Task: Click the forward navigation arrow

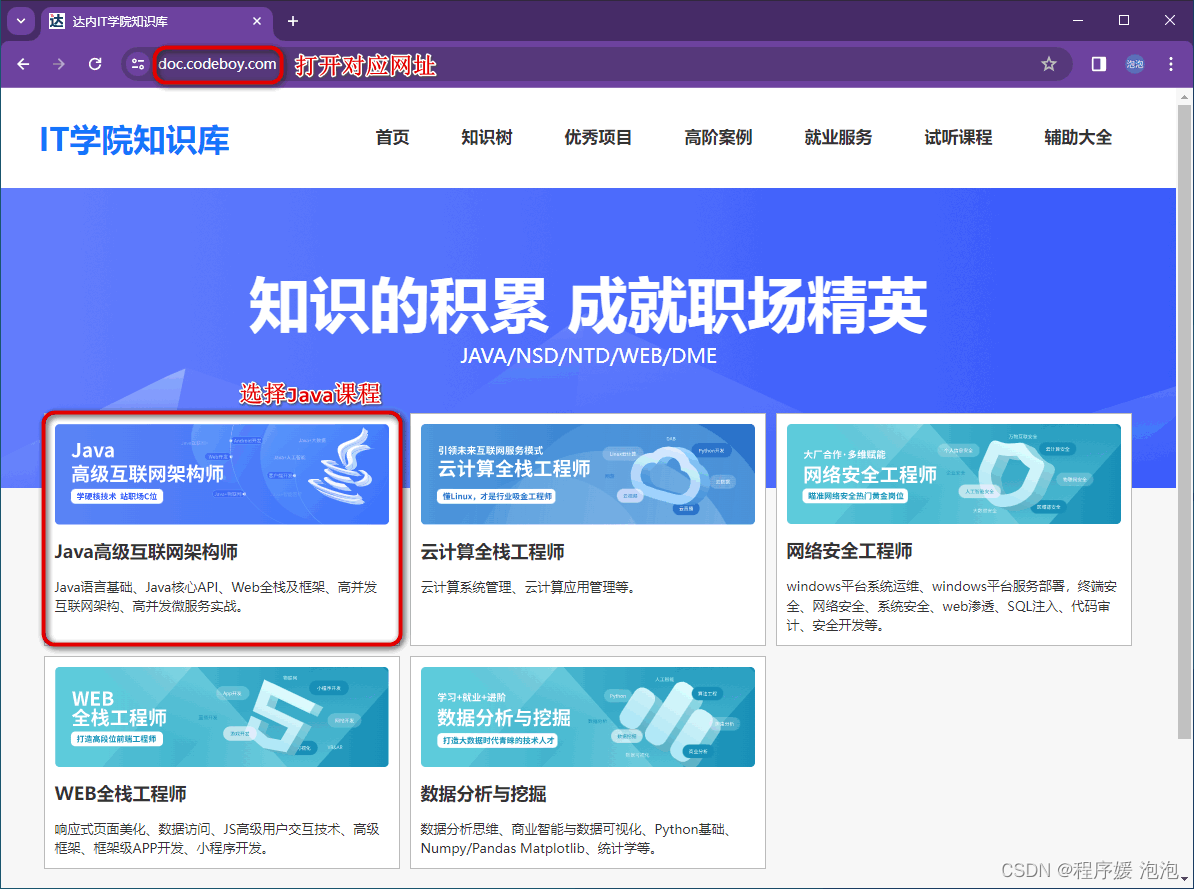Action: pyautogui.click(x=59, y=63)
